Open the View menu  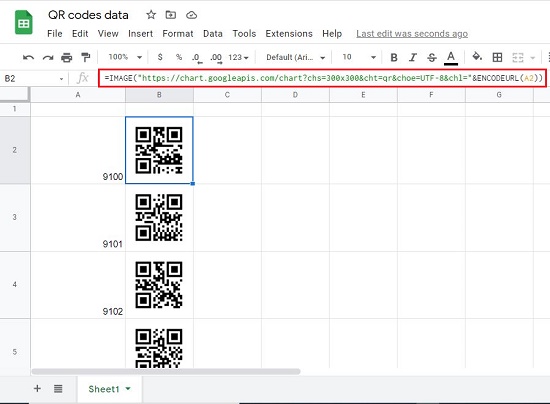click(108, 34)
